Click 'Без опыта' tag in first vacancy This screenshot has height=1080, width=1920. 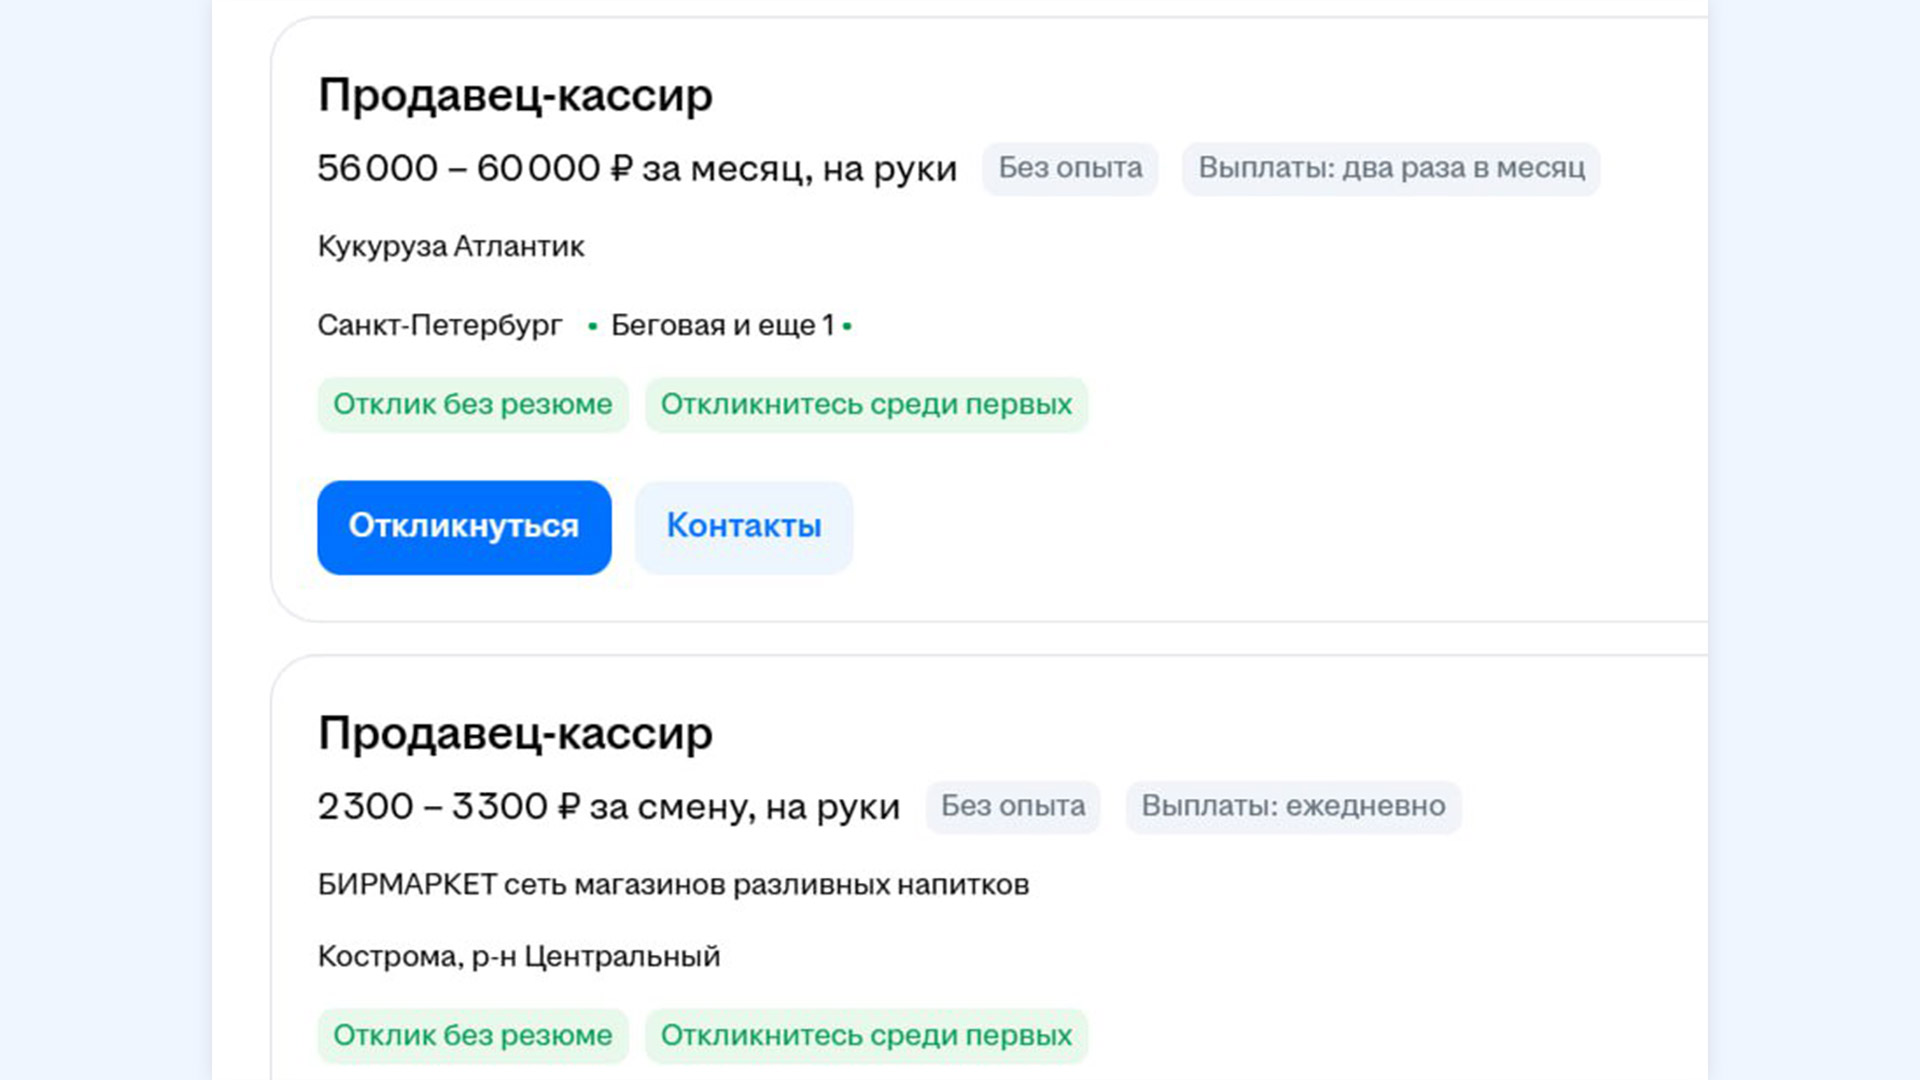(1070, 169)
